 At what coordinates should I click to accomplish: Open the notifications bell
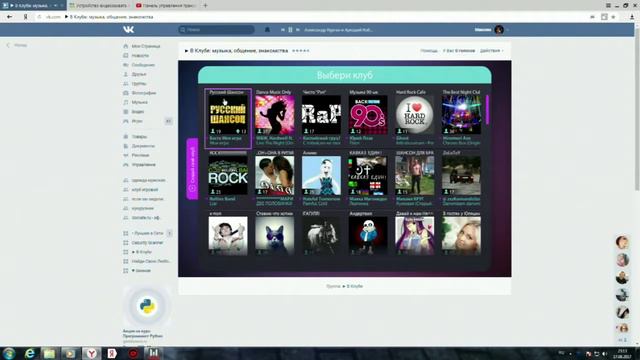click(x=267, y=29)
